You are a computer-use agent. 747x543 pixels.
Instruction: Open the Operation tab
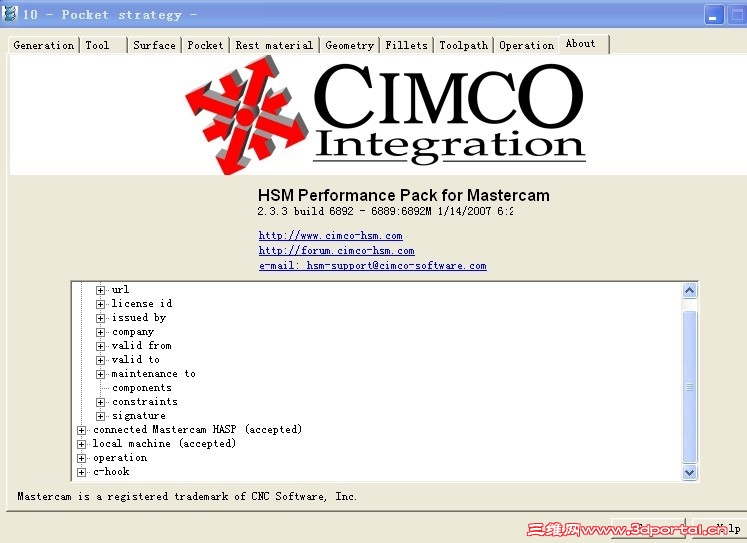point(526,45)
